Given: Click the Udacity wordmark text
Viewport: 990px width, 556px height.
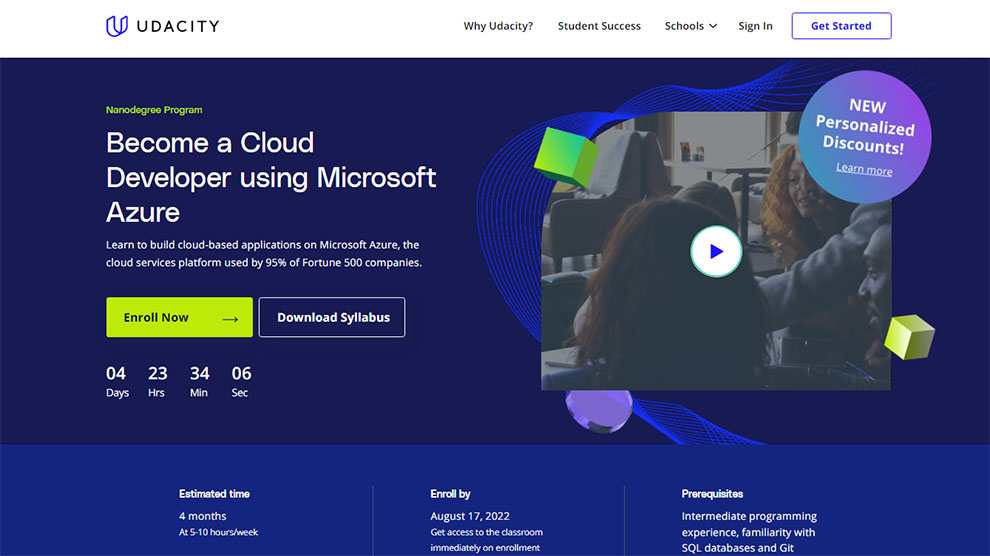Looking at the screenshot, I should coord(179,26).
